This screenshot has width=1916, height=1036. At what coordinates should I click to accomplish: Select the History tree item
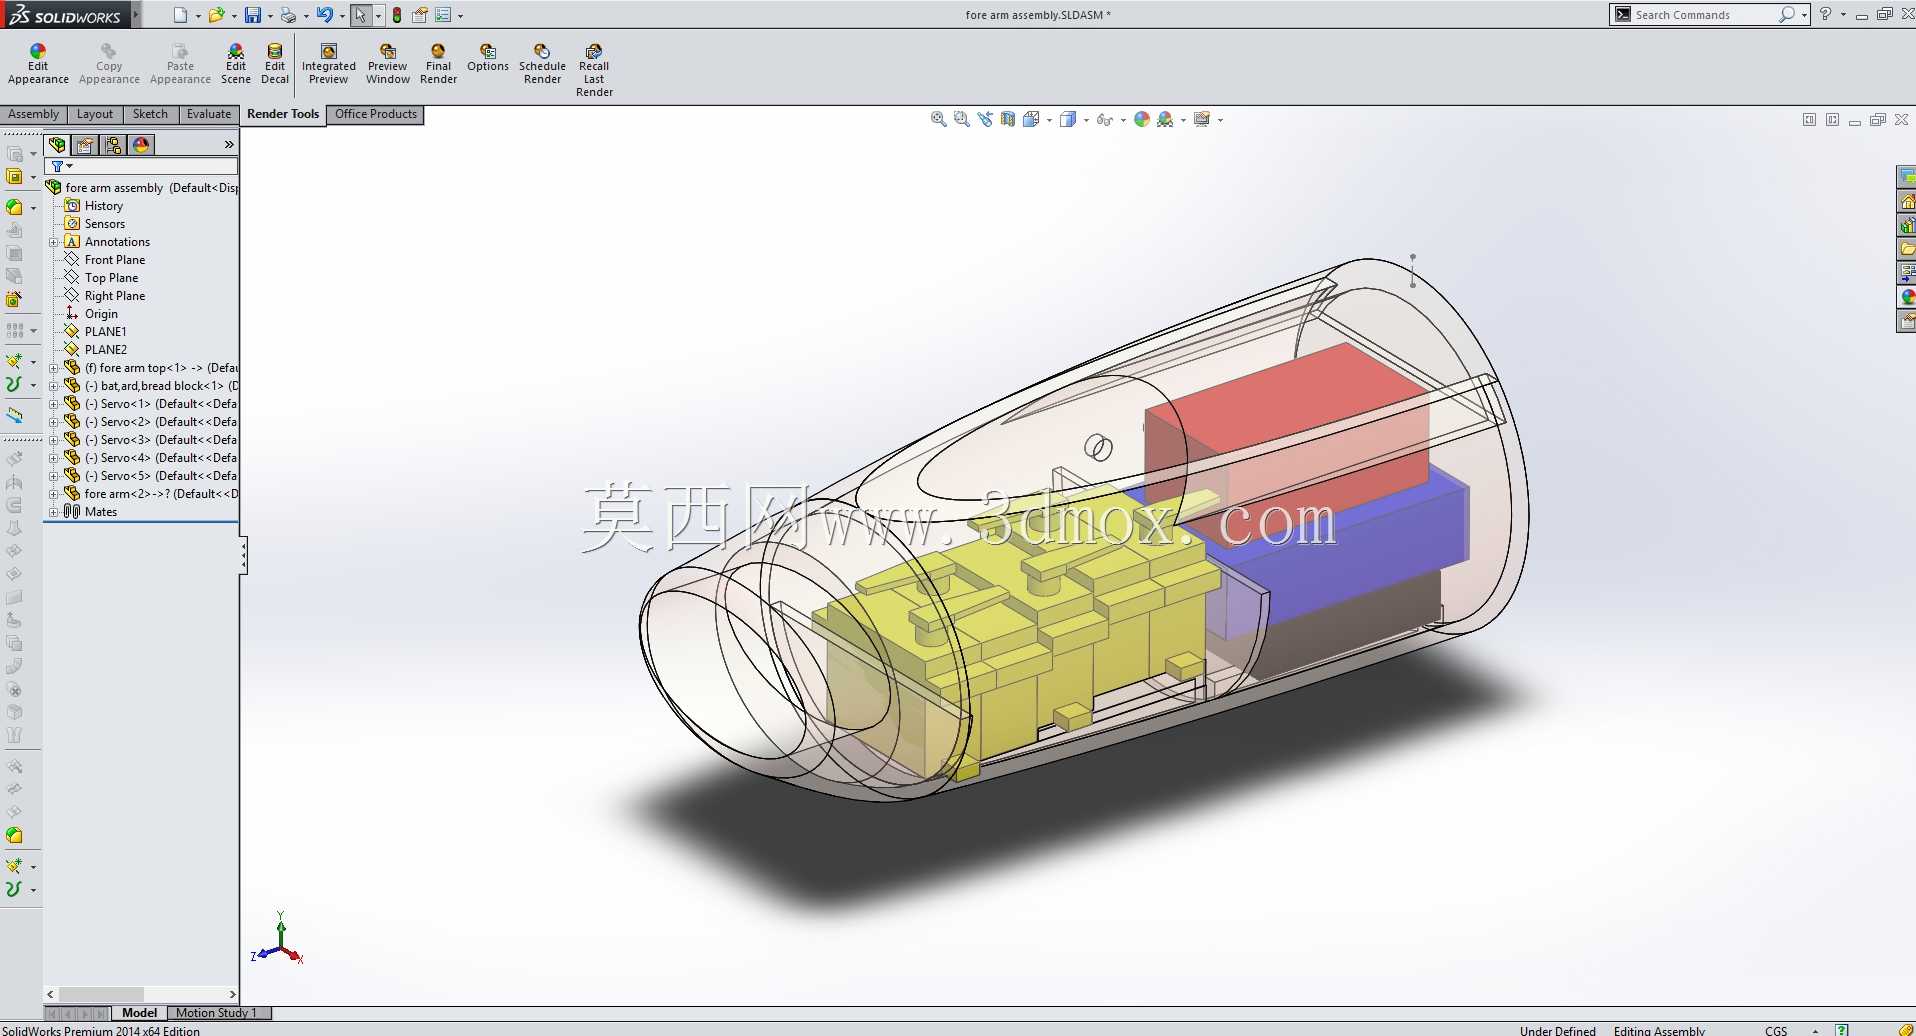pyautogui.click(x=104, y=206)
